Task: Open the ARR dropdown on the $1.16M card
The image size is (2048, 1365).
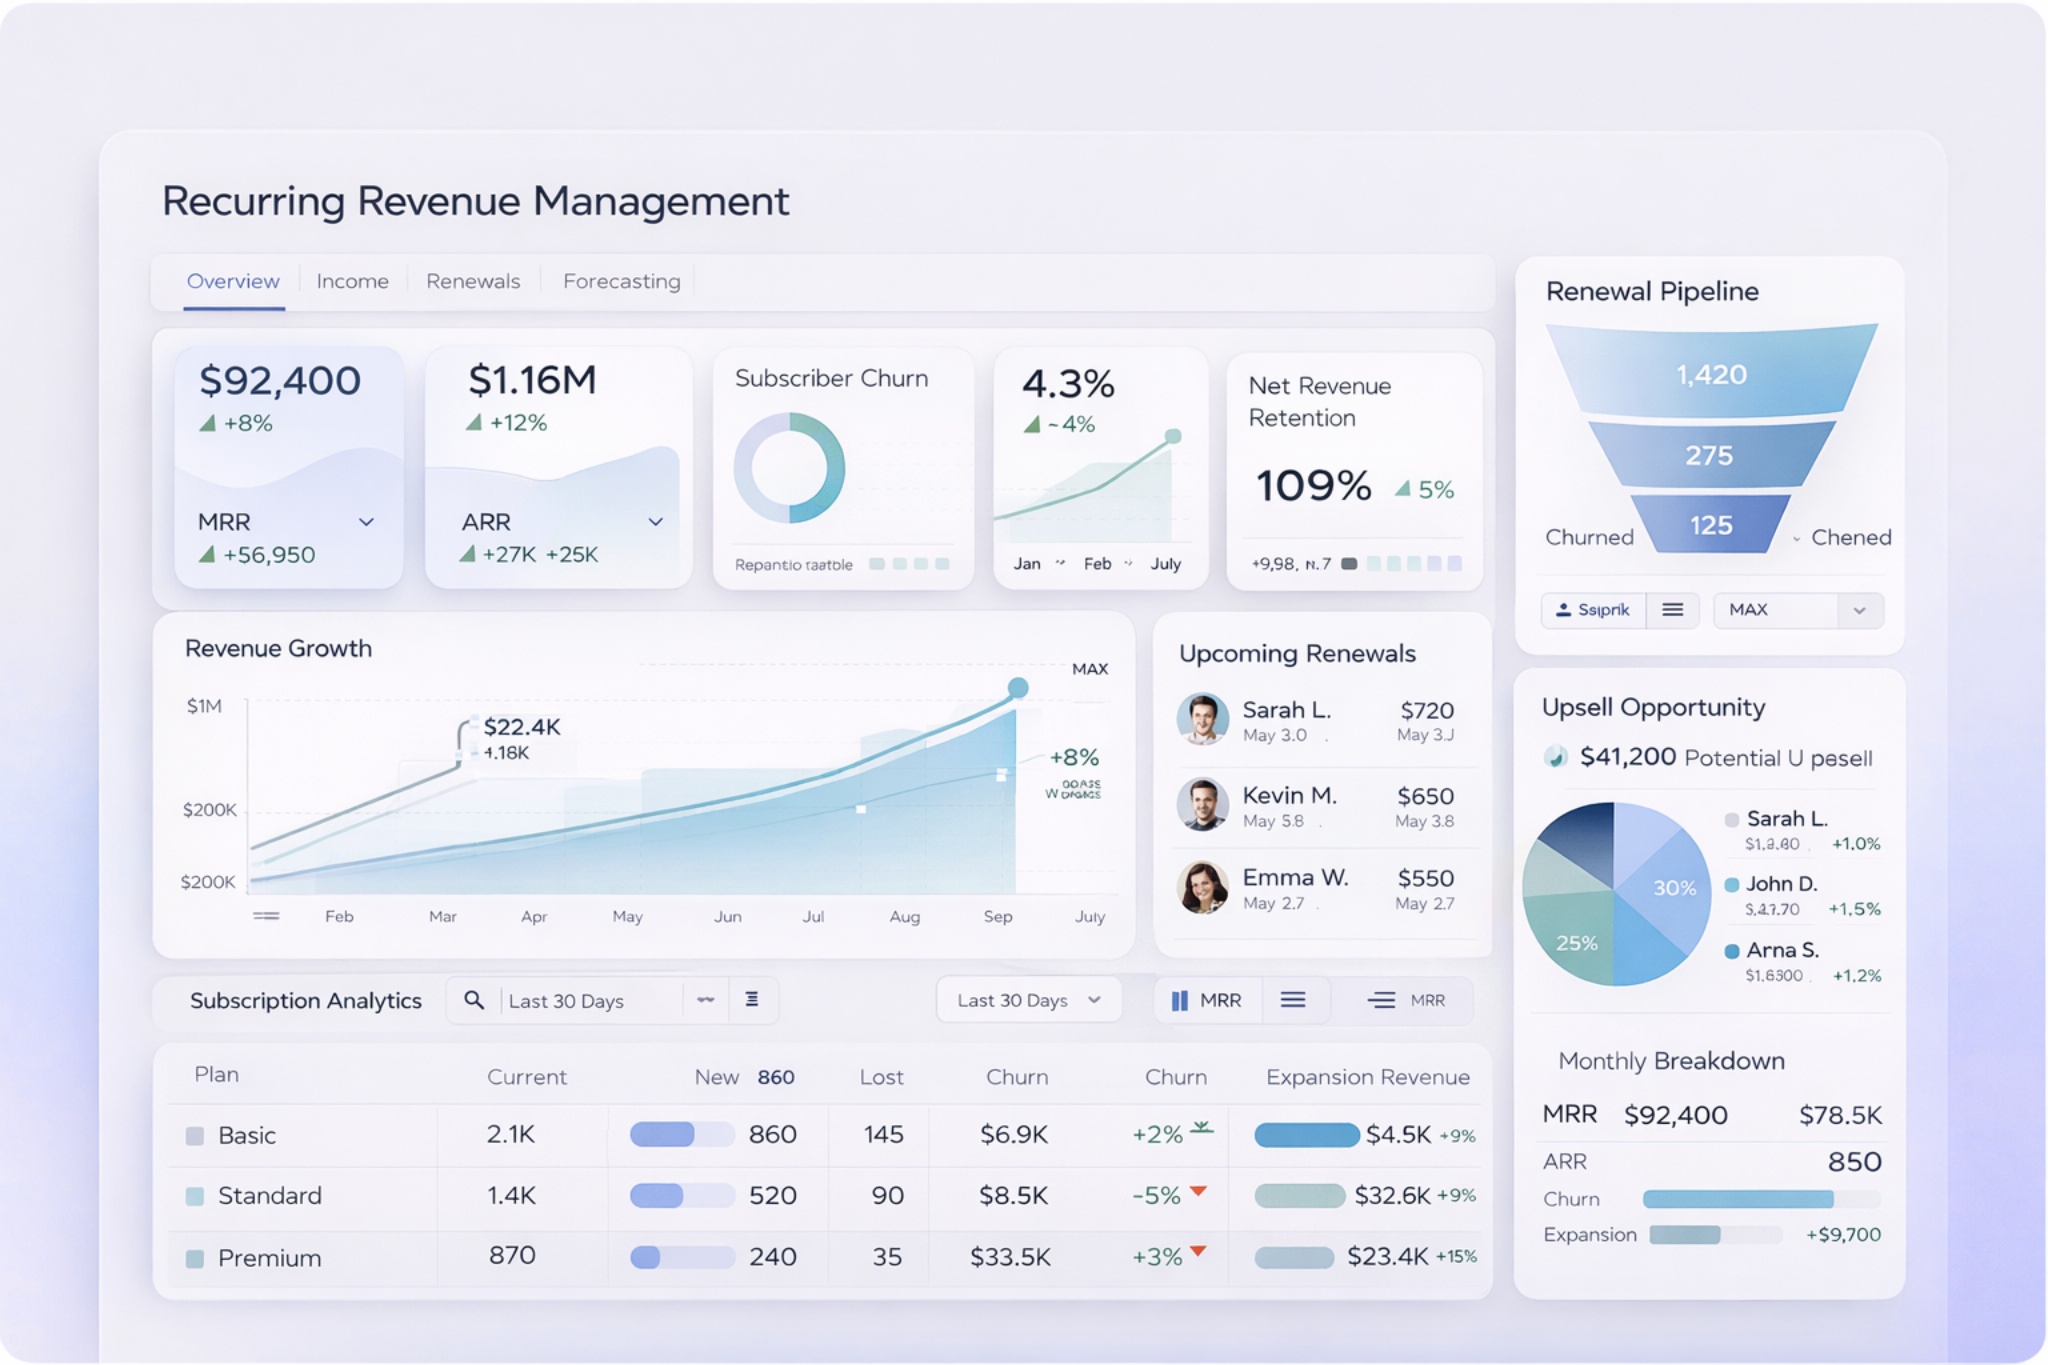Action: pos(655,522)
